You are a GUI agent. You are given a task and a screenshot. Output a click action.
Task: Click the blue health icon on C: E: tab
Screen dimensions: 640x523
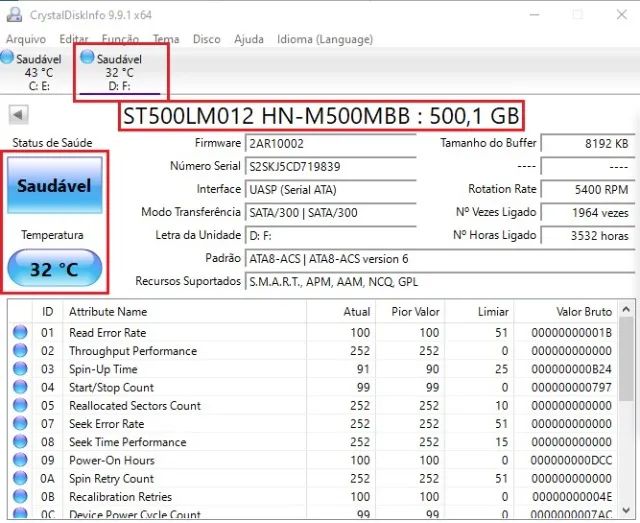pyautogui.click(x=7, y=57)
